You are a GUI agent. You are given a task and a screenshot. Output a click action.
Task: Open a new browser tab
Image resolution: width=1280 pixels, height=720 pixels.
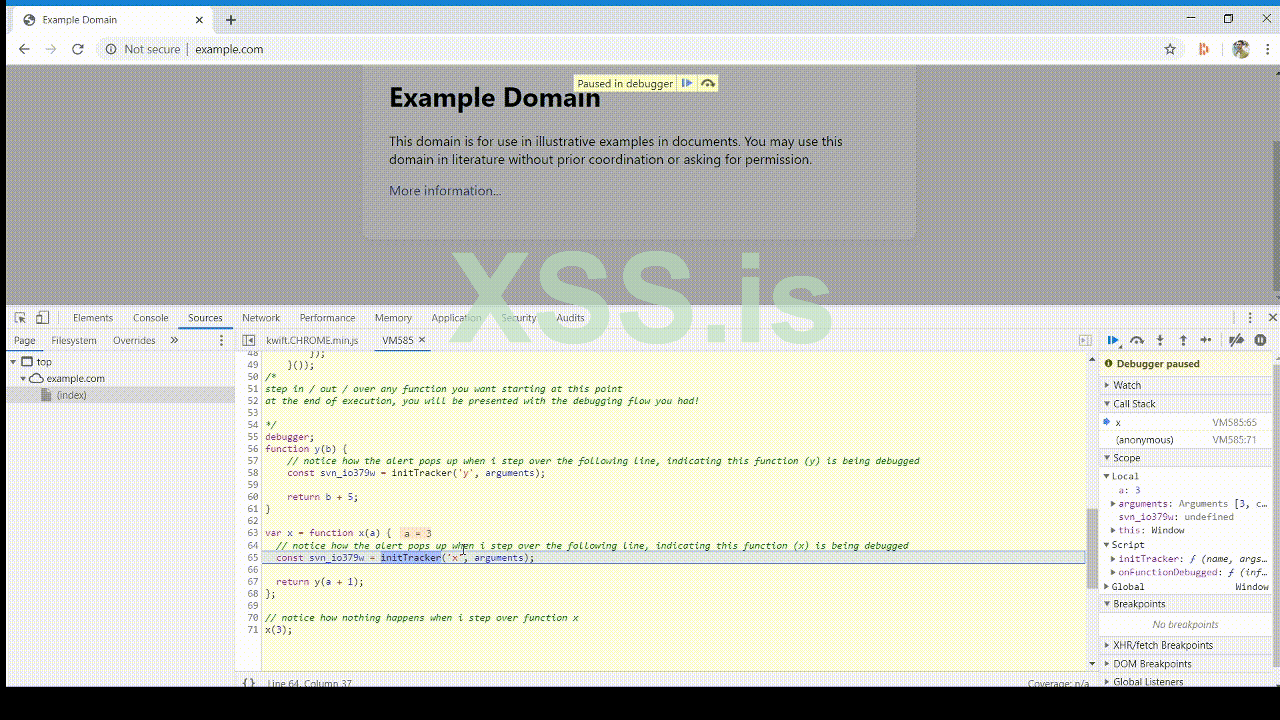click(231, 20)
